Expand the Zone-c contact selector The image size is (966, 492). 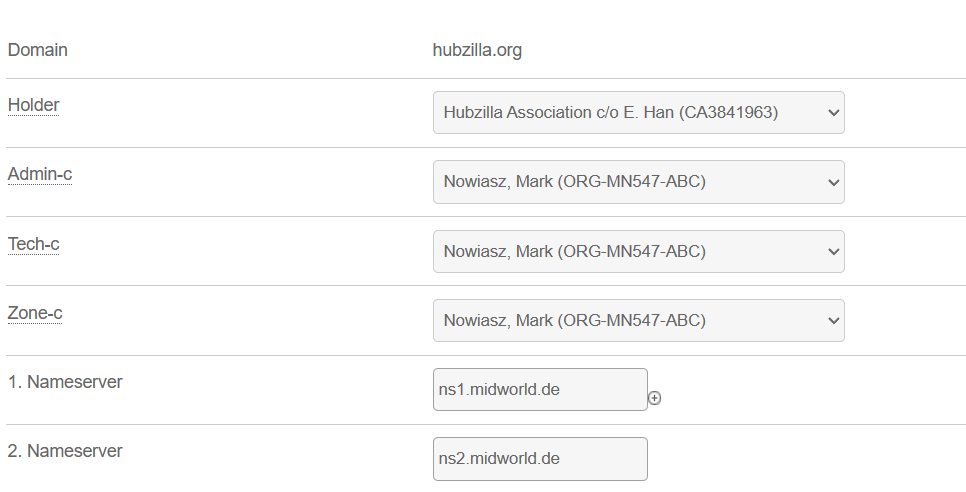click(x=638, y=321)
